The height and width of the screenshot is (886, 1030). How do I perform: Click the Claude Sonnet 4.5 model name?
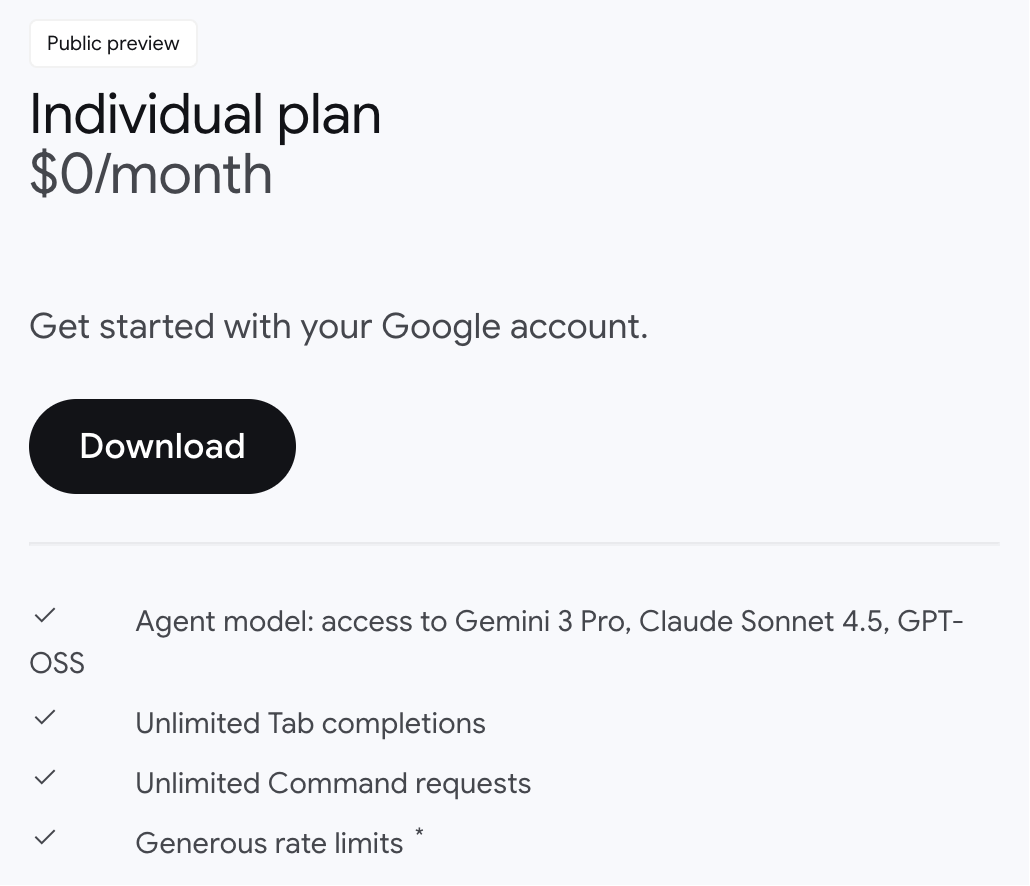764,621
